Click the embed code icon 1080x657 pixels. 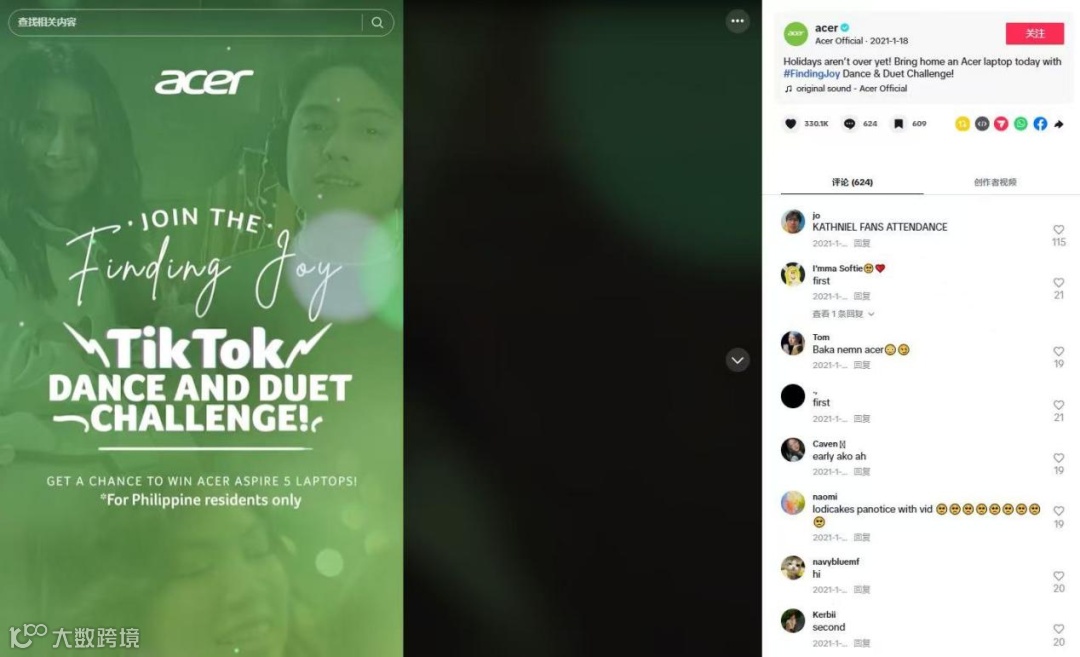coord(982,123)
